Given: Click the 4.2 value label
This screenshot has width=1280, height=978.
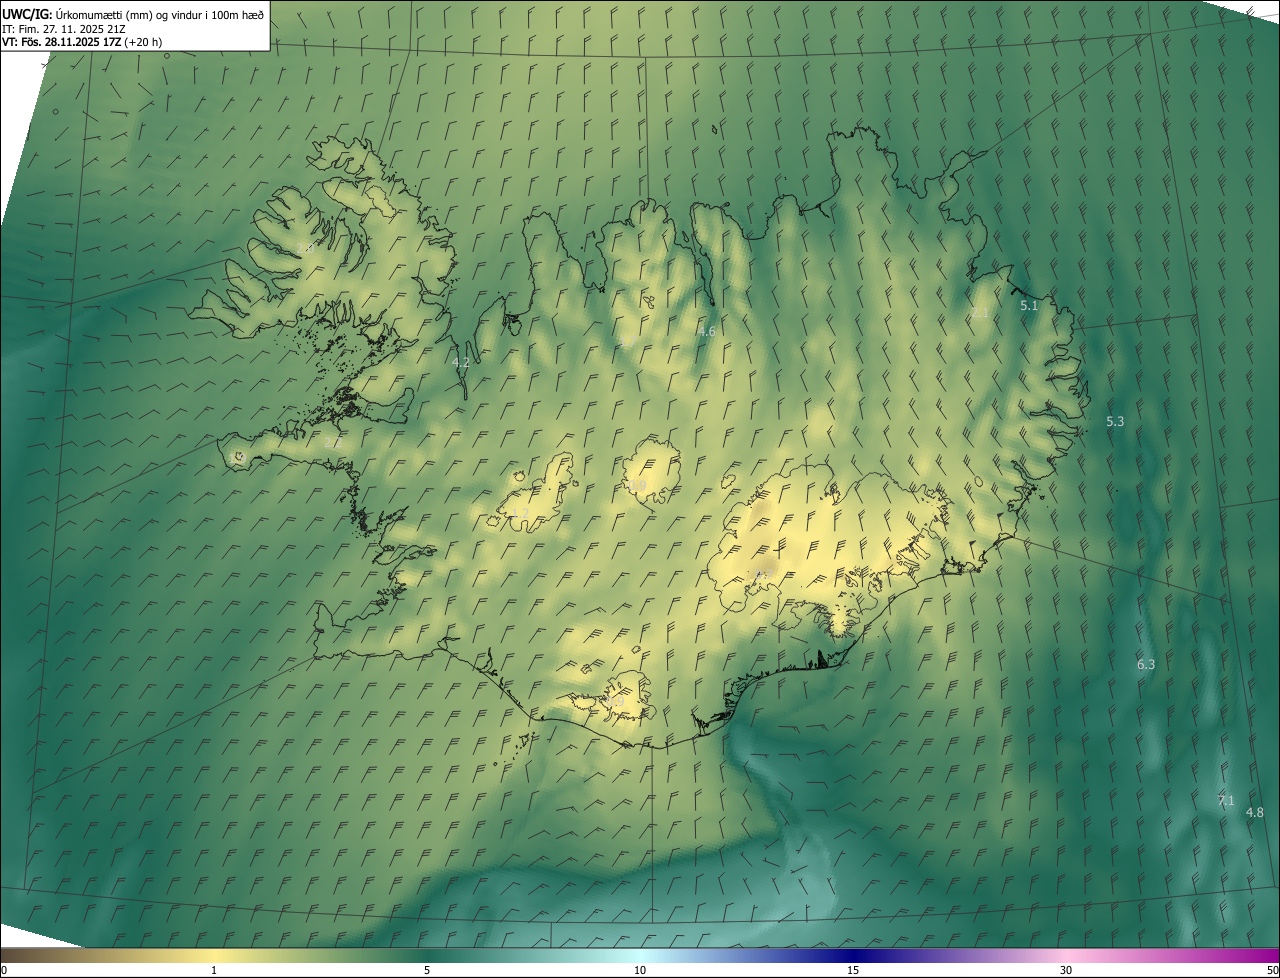Looking at the screenshot, I should coord(461,363).
